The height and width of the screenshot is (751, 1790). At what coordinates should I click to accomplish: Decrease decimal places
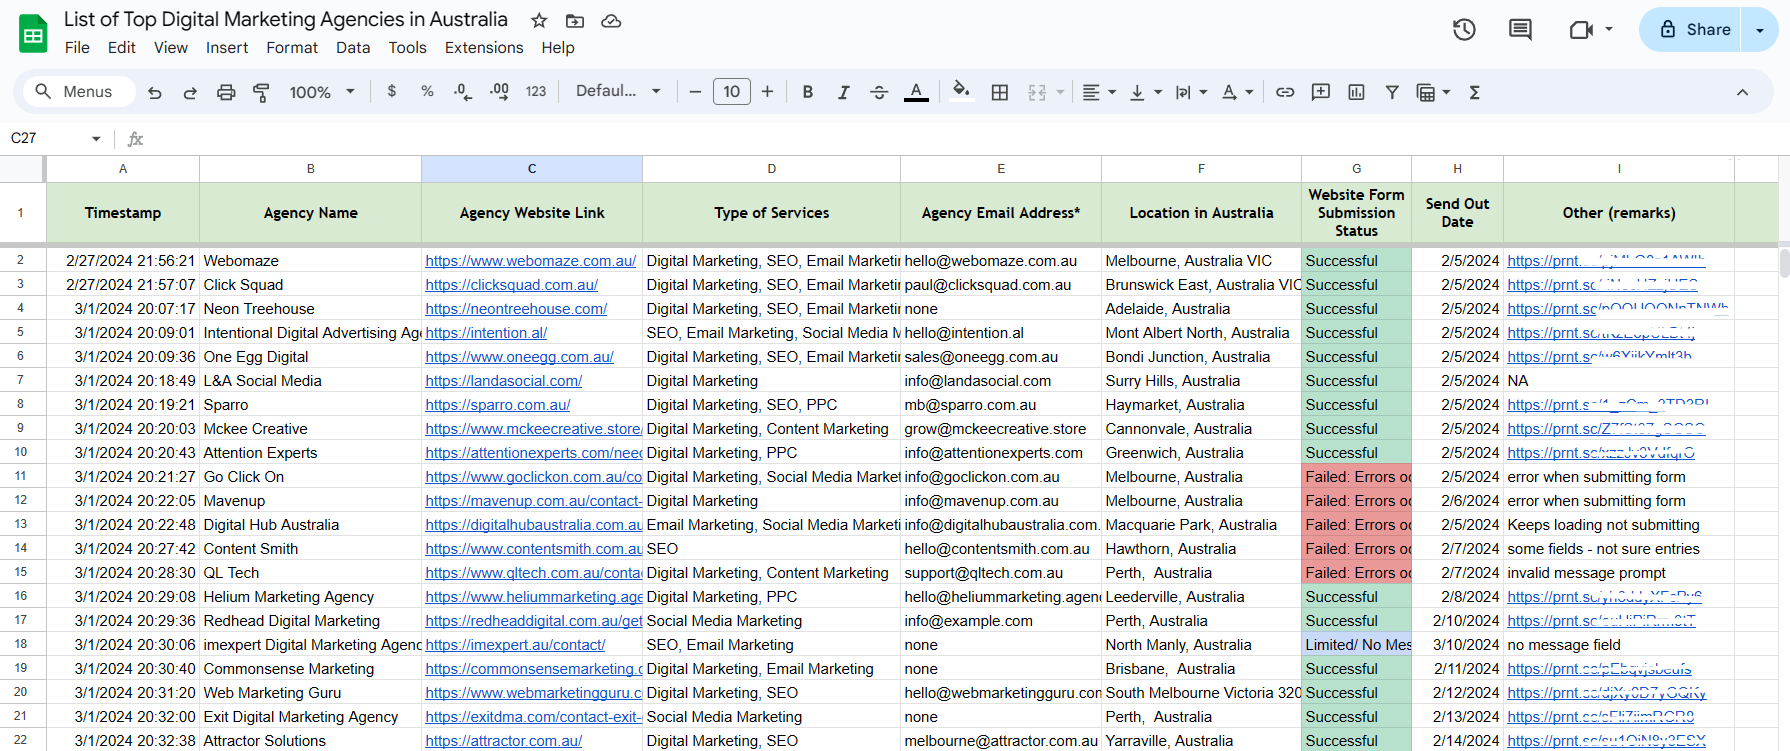tap(463, 91)
